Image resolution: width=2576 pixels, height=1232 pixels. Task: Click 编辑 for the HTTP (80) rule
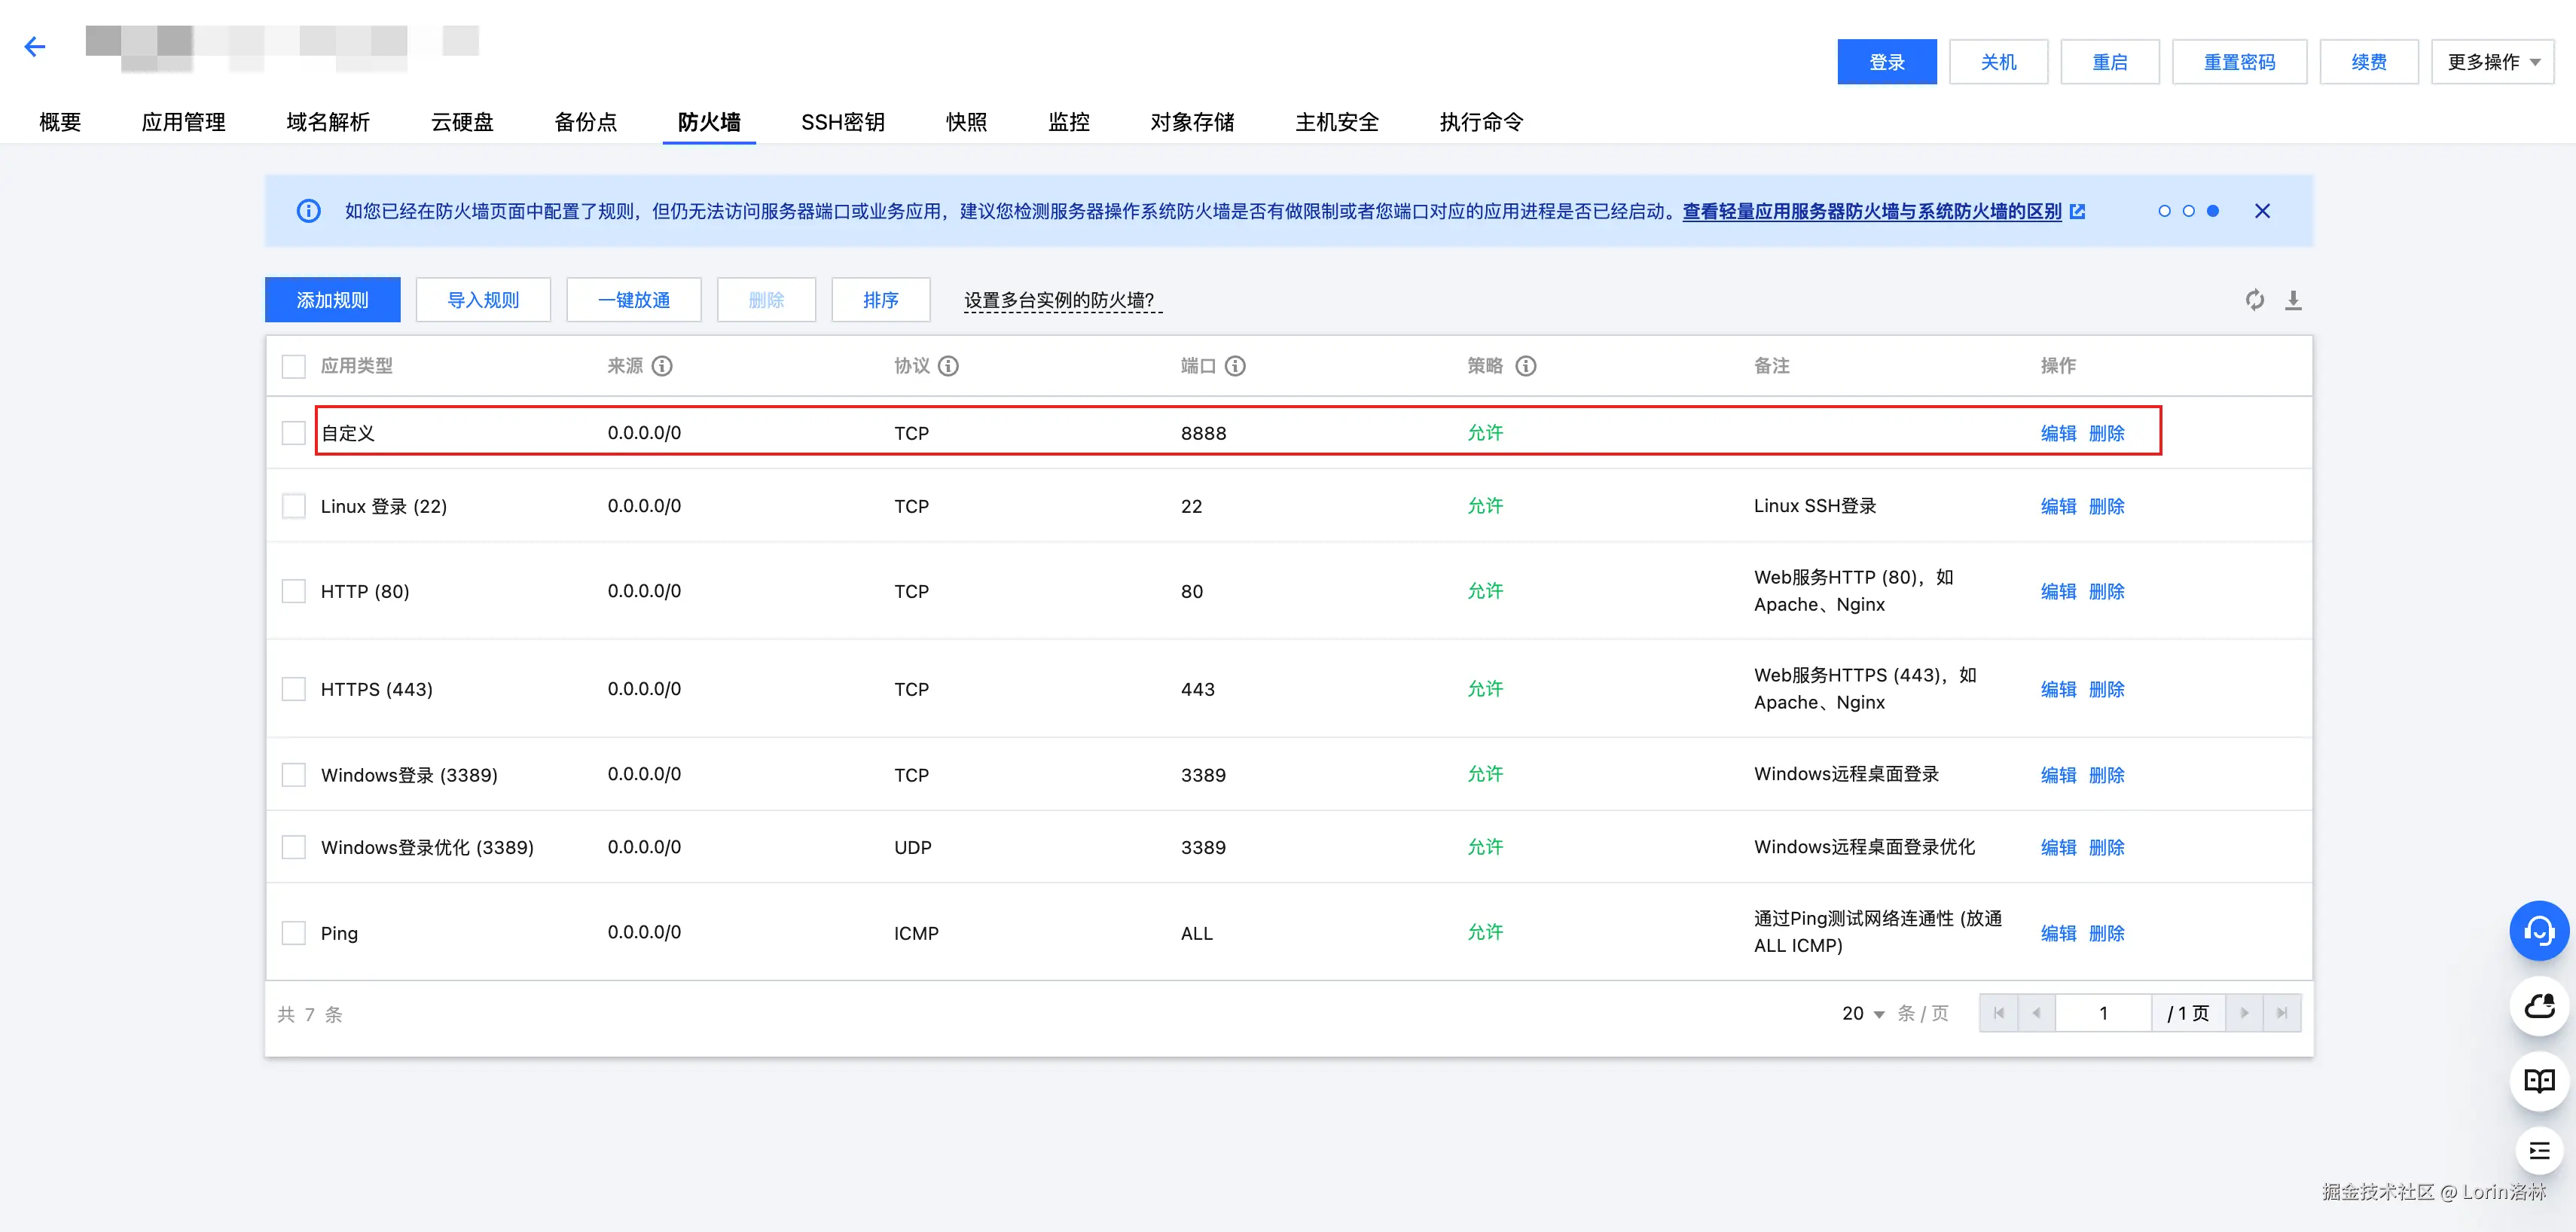[x=2058, y=591]
